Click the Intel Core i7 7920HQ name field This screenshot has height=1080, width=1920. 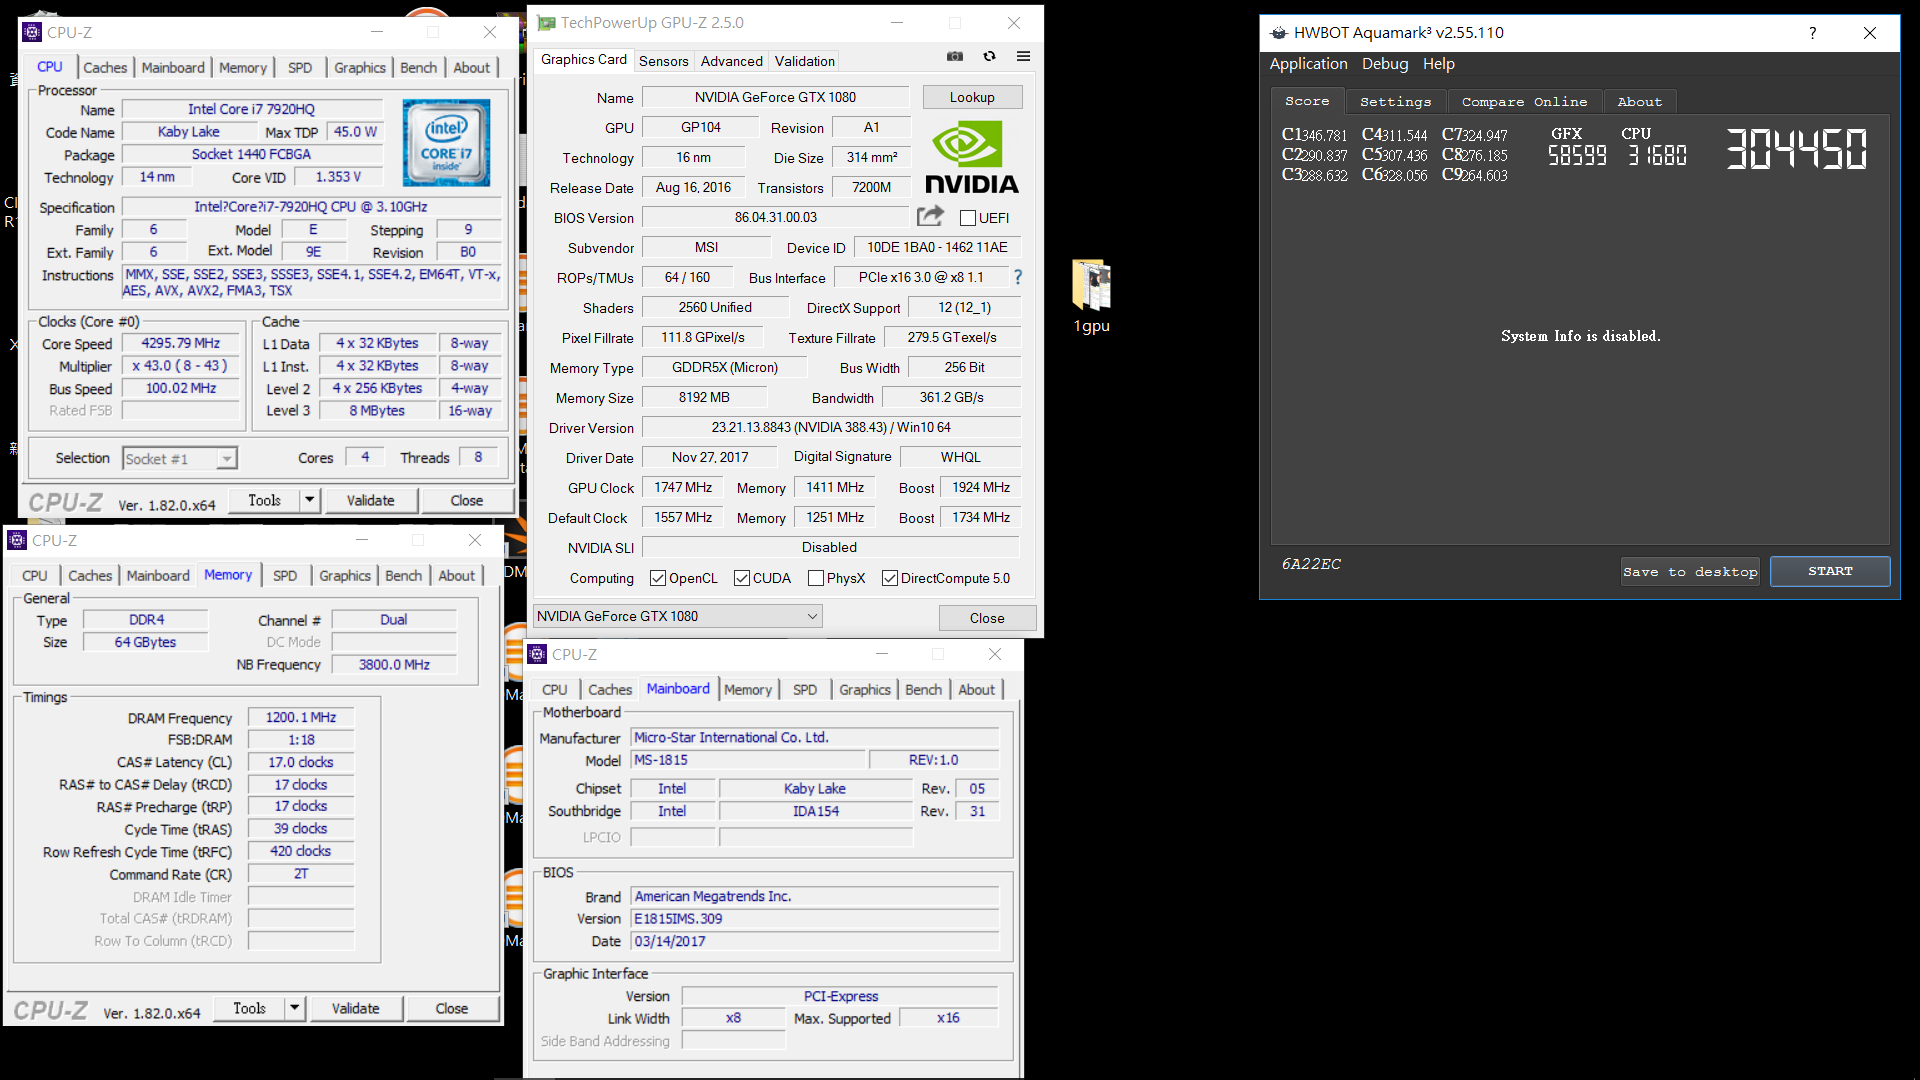click(x=252, y=109)
